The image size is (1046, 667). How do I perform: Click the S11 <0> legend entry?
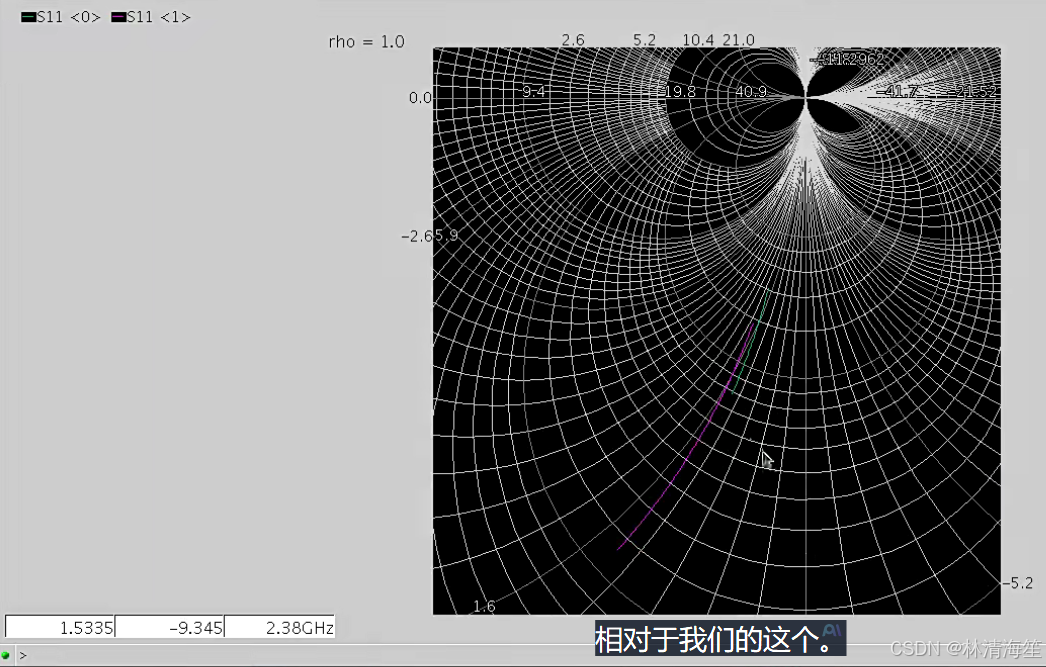click(x=61, y=17)
